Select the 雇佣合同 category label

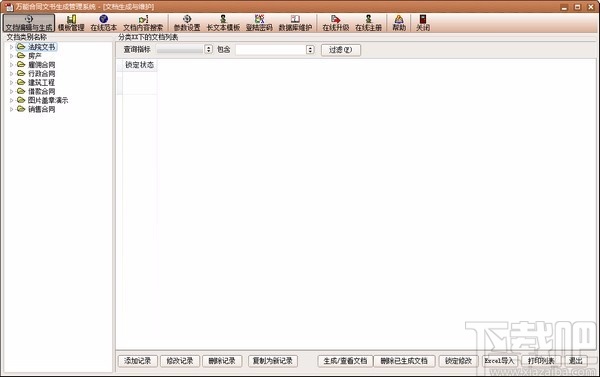[x=42, y=65]
